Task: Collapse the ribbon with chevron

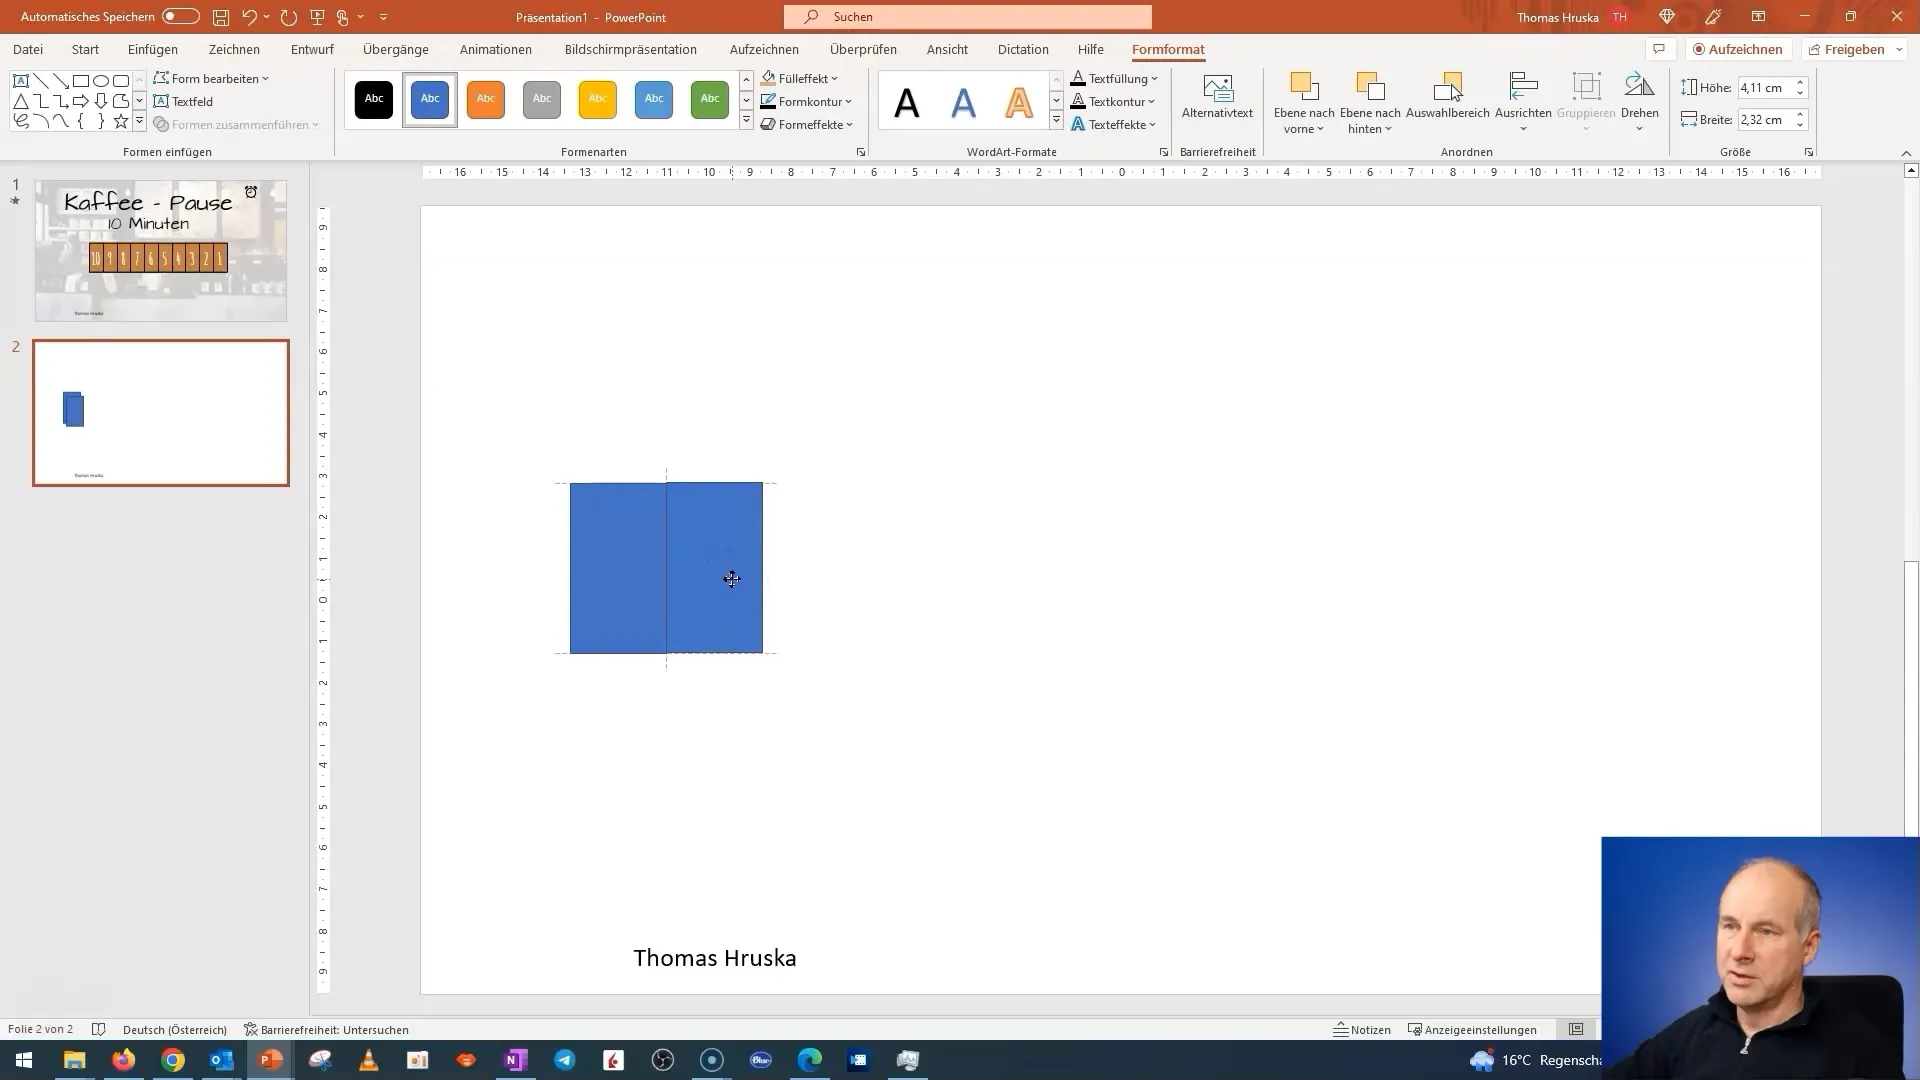Action: click(x=1906, y=153)
